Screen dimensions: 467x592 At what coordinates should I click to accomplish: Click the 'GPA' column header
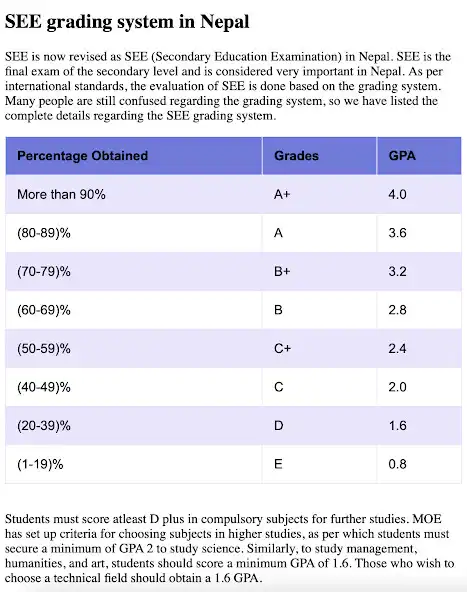[x=419, y=156]
